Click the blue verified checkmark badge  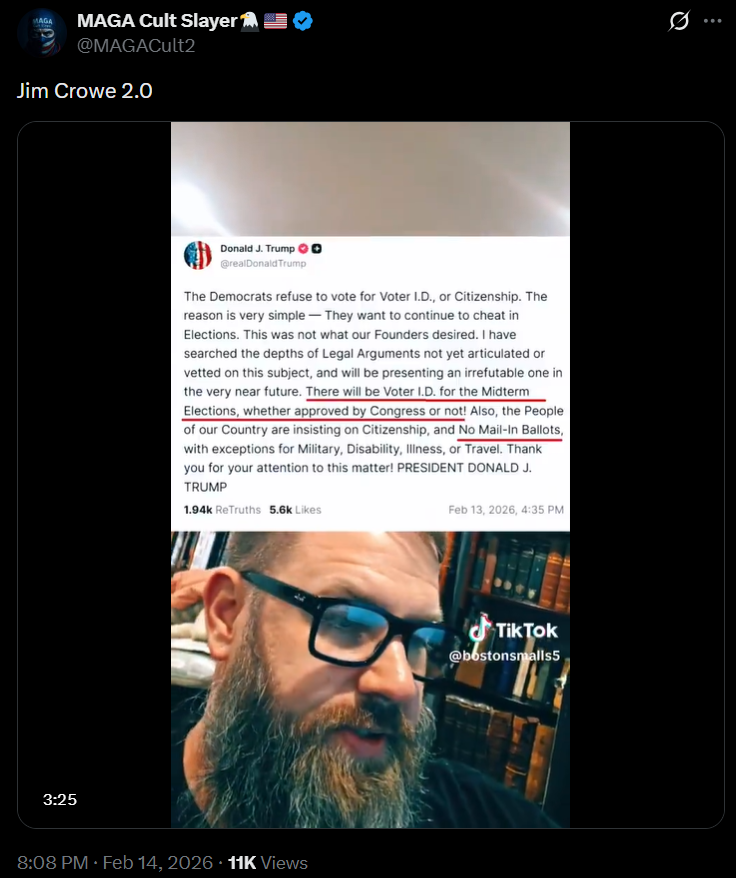303,21
